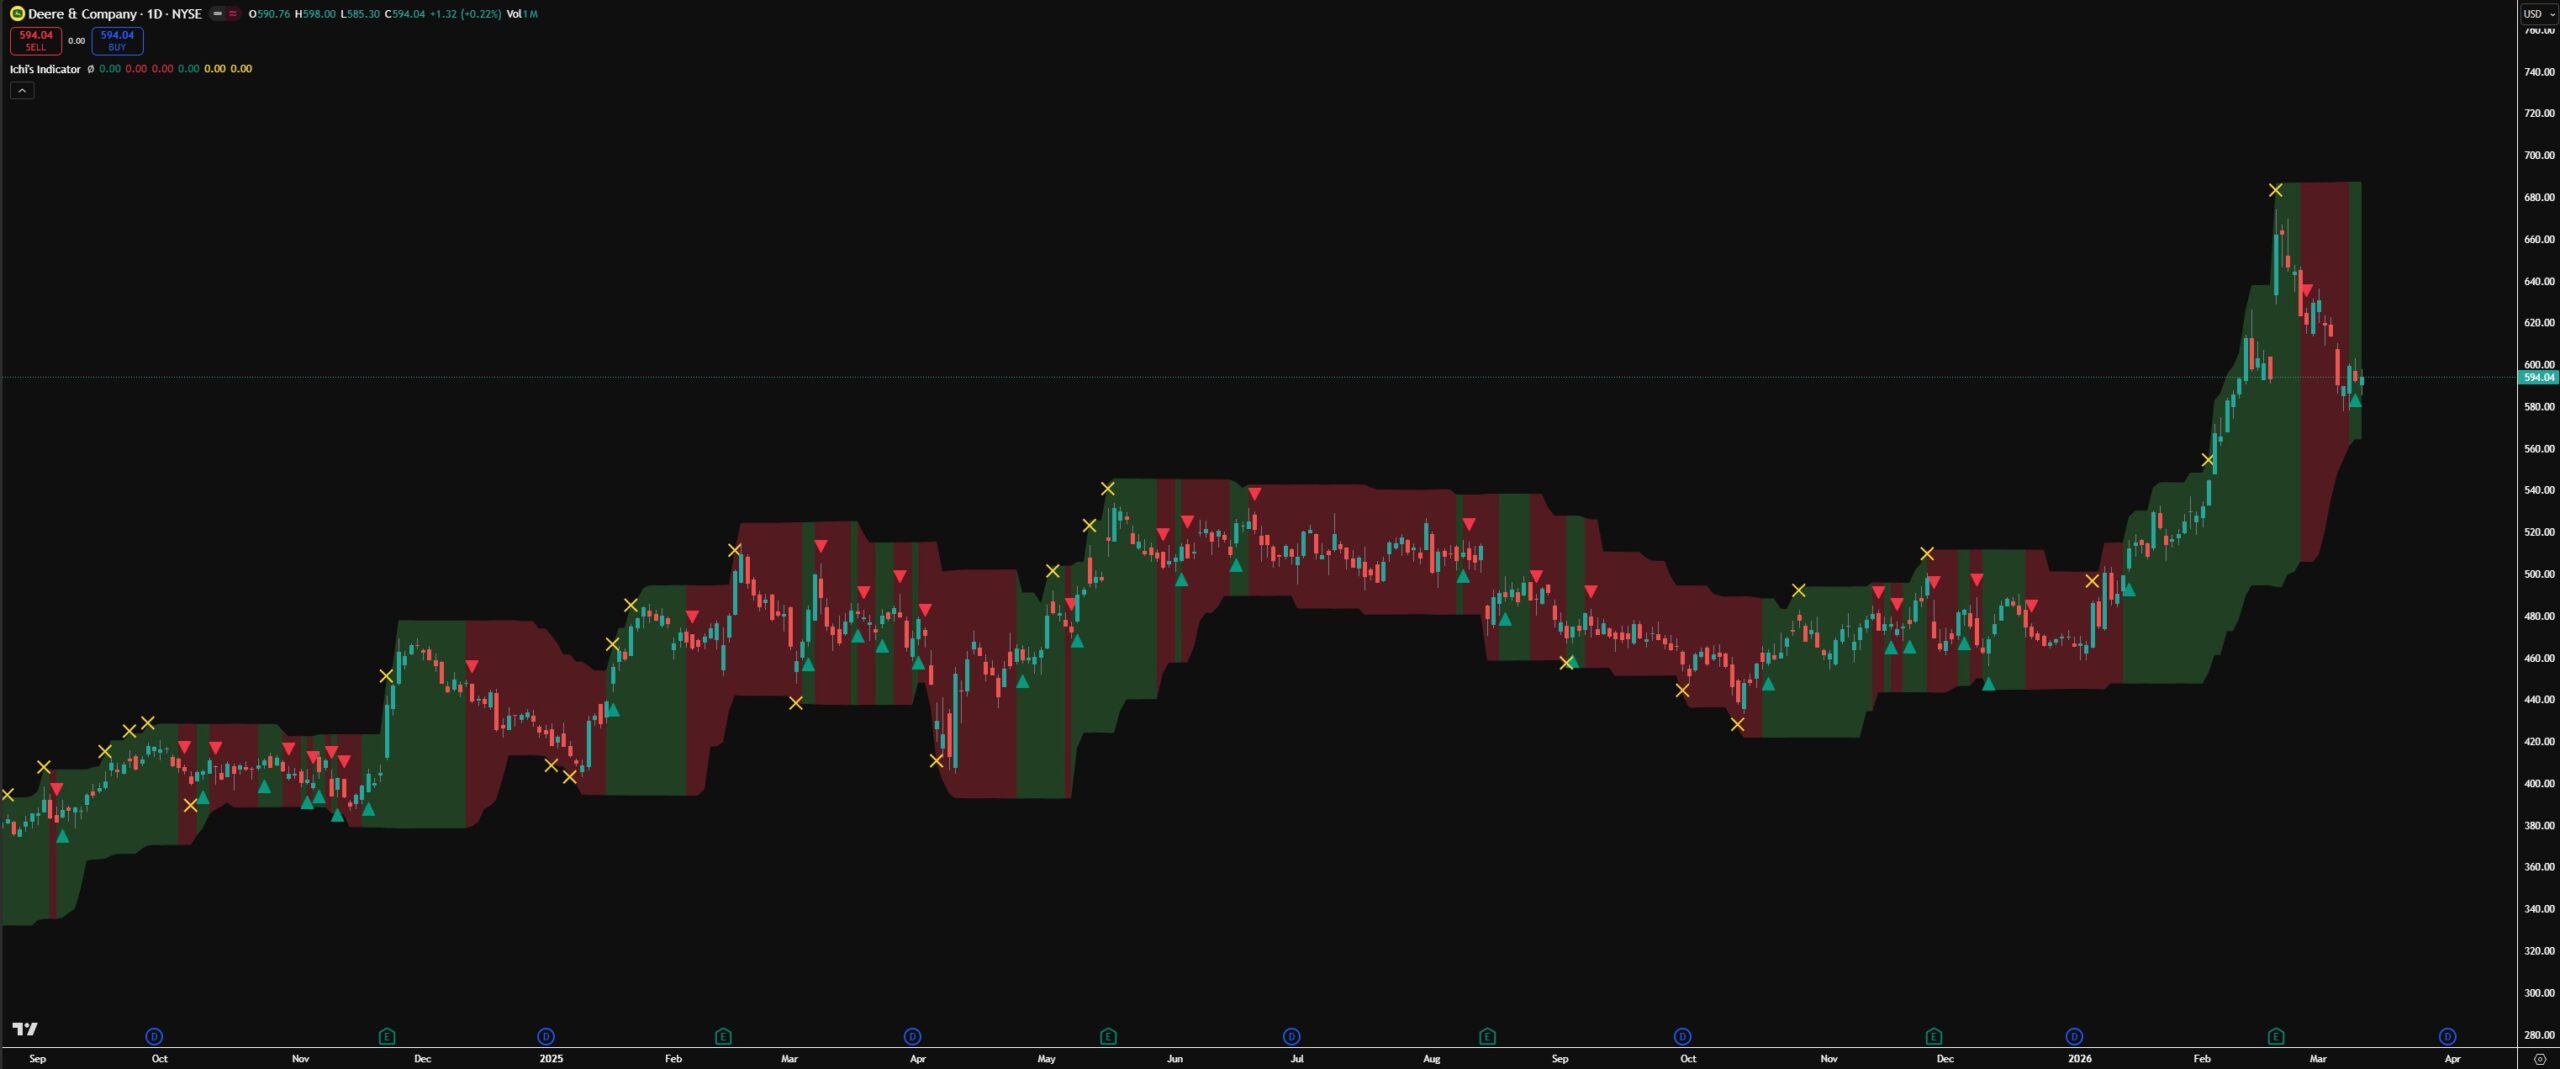Open the 1D interval selector

[155, 14]
